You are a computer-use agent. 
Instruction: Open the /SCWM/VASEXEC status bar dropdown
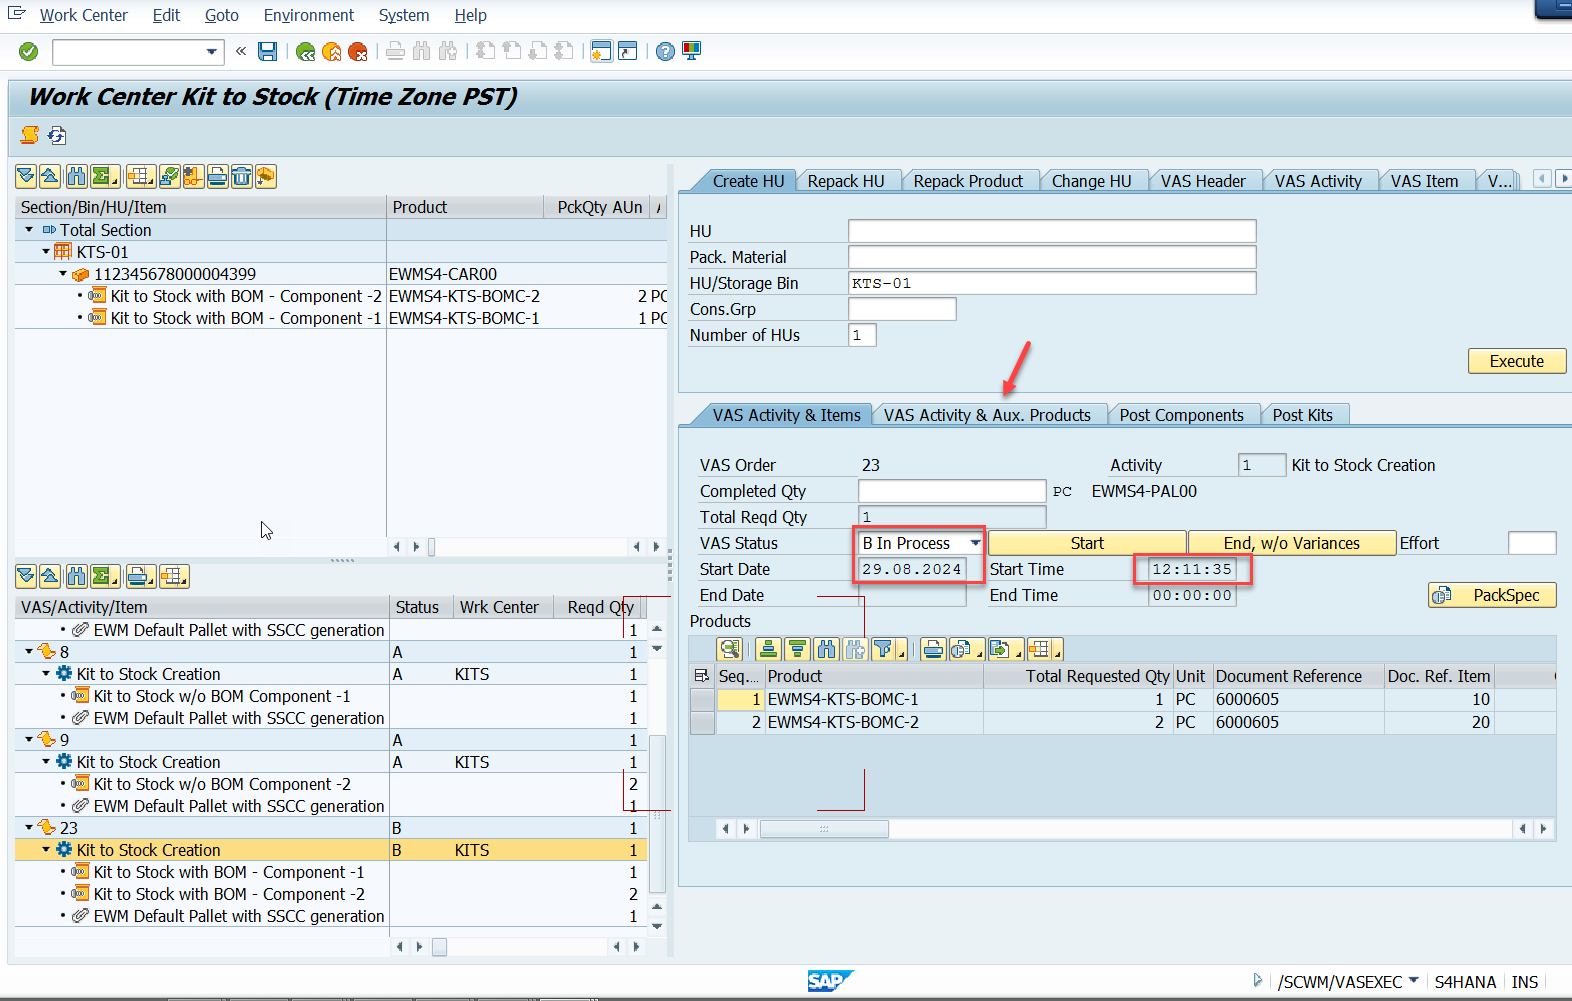coord(1414,981)
